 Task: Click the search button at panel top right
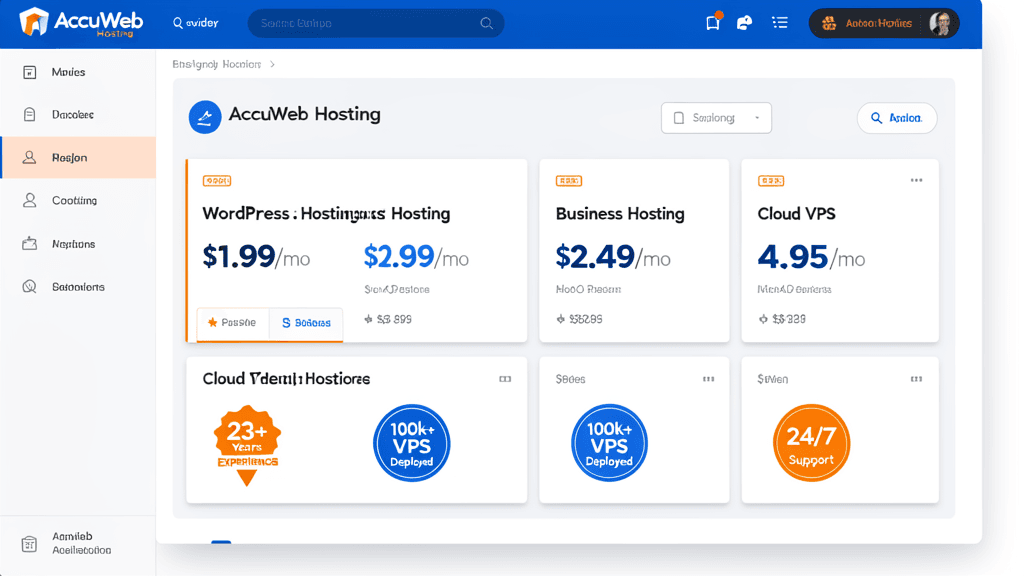(x=897, y=118)
